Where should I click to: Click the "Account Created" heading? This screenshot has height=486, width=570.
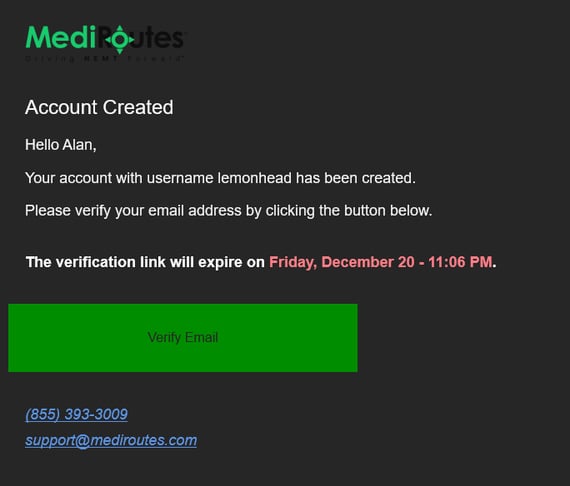[x=99, y=107]
